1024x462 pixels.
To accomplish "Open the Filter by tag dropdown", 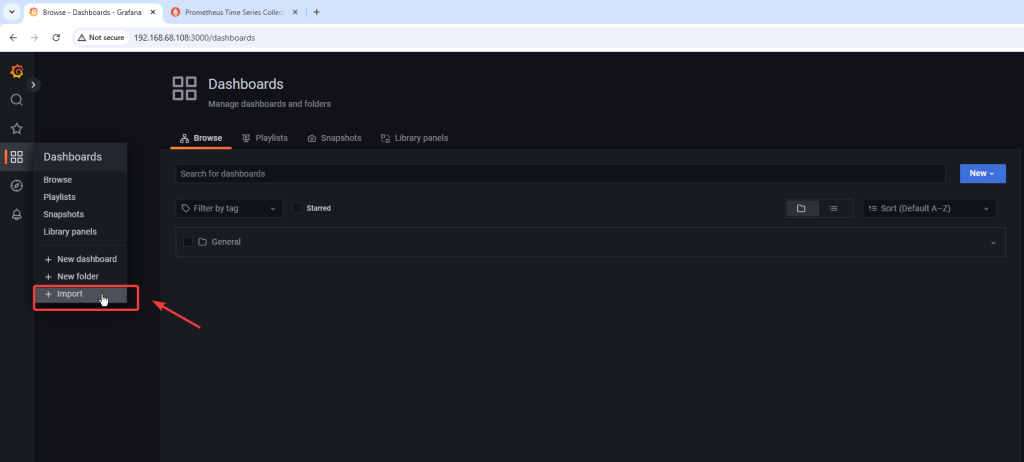I will click(x=228, y=208).
